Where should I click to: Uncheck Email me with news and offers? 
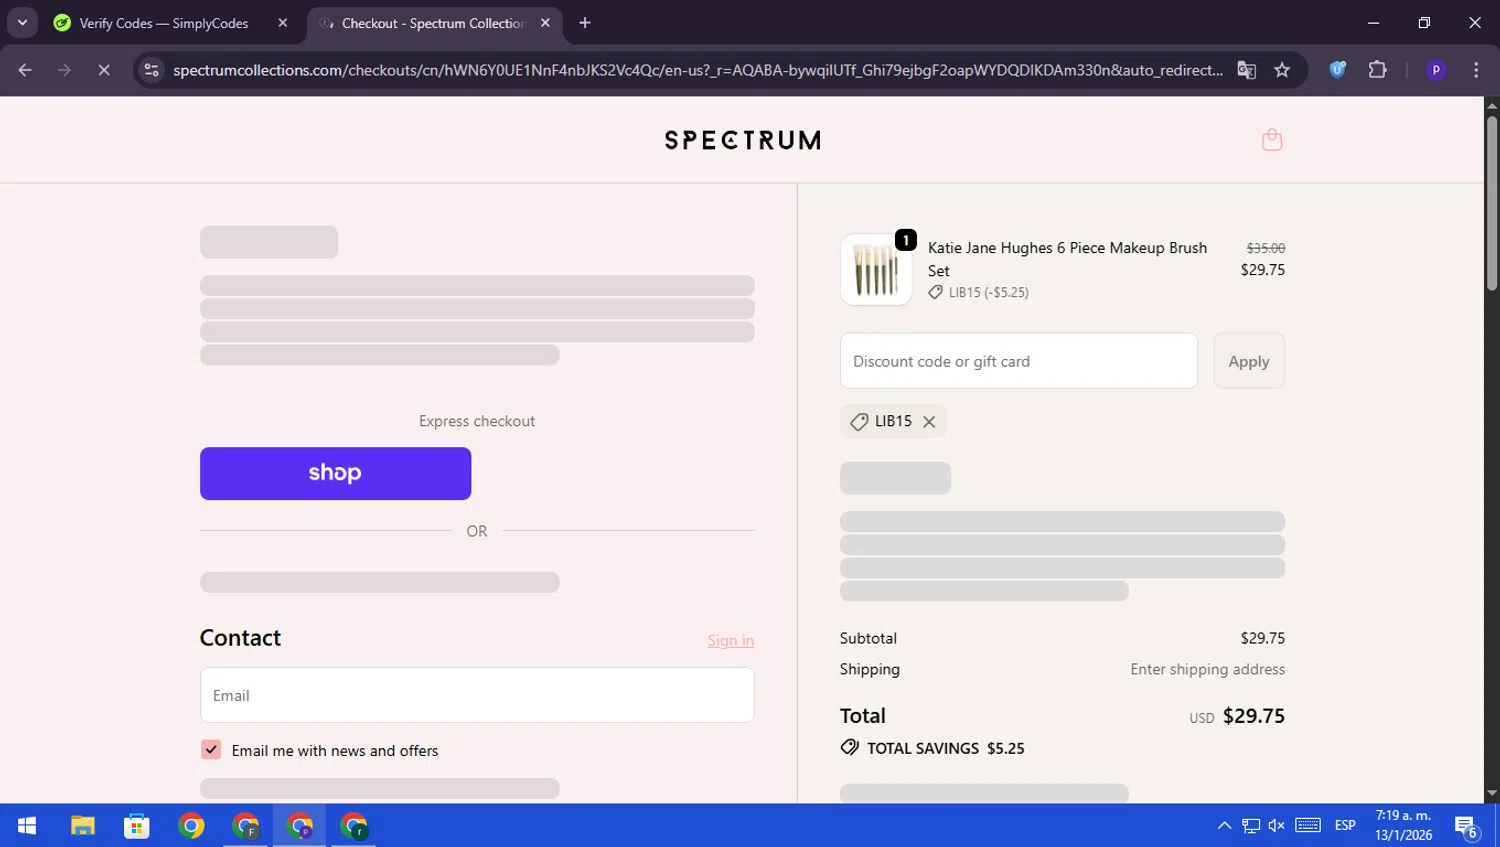point(211,750)
